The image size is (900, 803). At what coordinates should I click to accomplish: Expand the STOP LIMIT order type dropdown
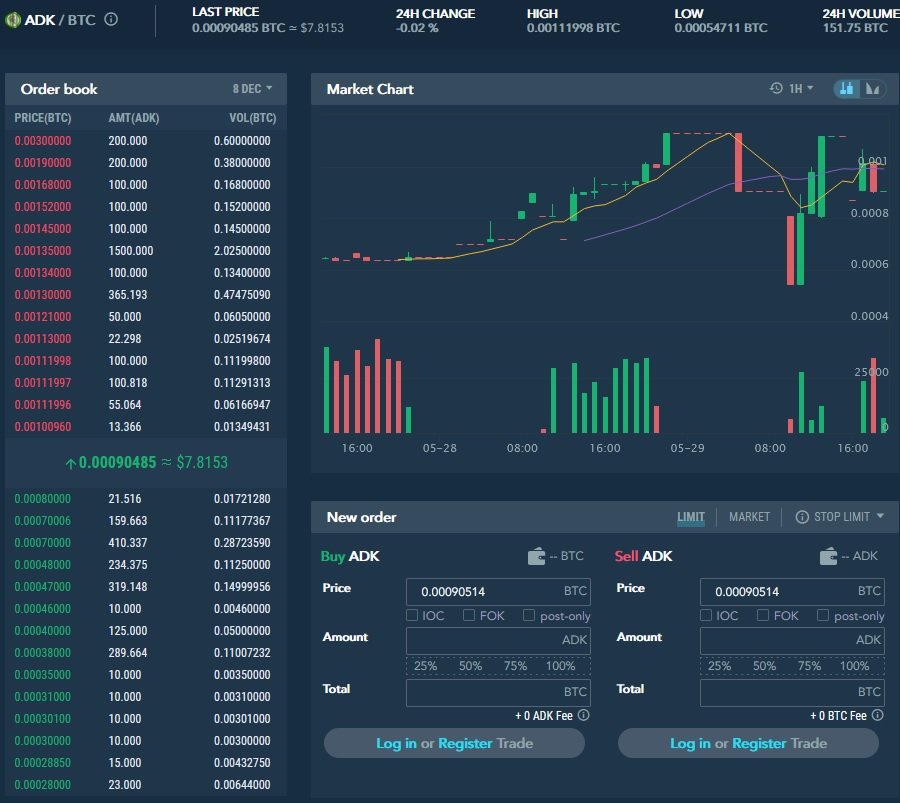880,517
